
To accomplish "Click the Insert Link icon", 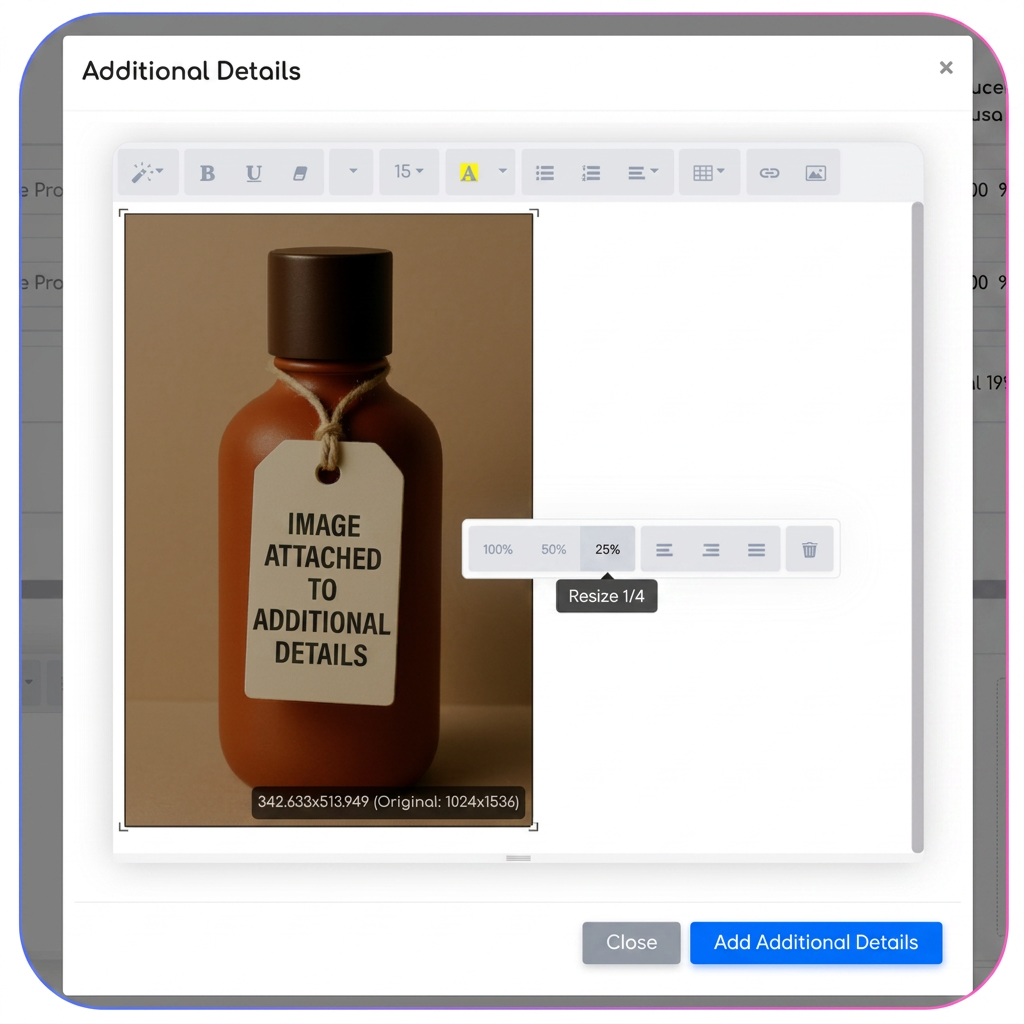I will 769,173.
